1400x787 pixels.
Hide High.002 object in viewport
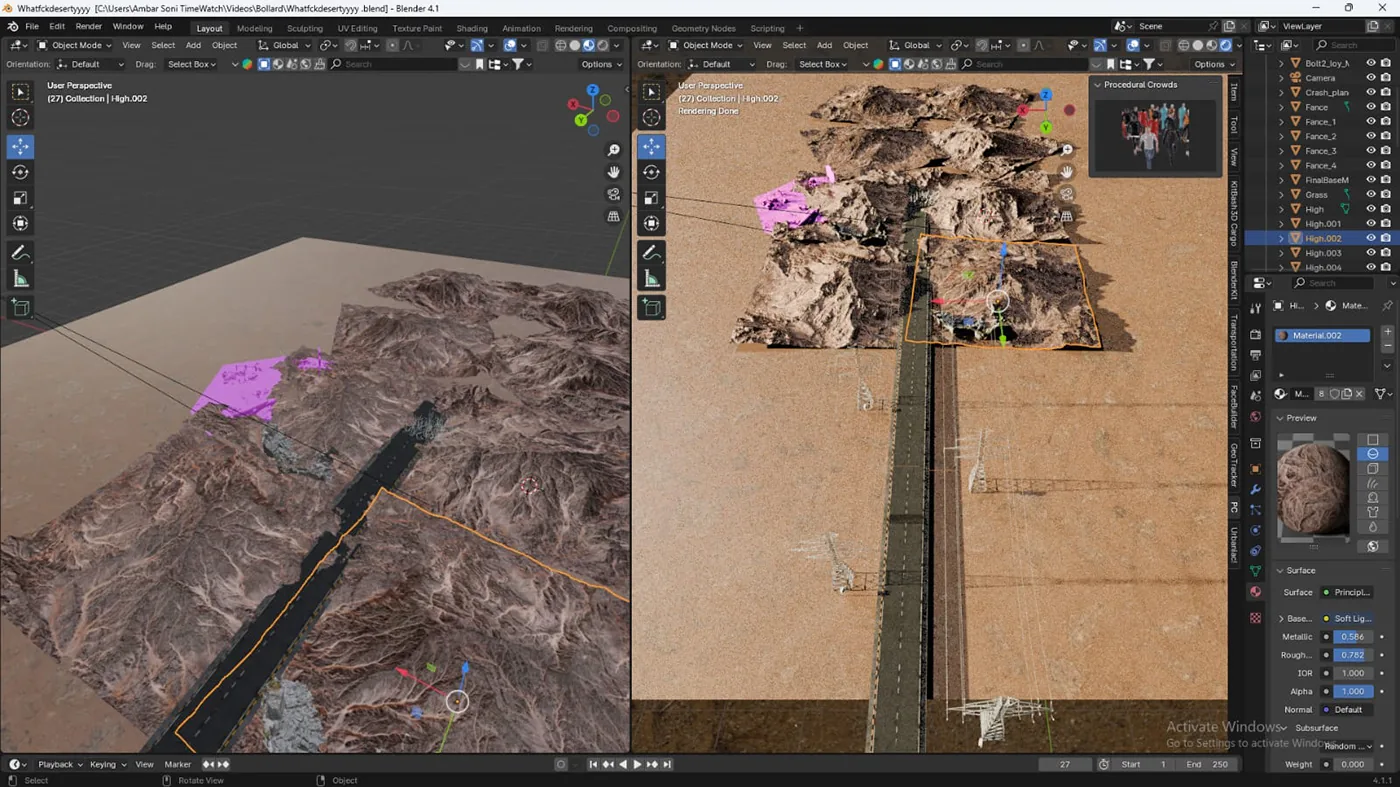[x=1371, y=238]
